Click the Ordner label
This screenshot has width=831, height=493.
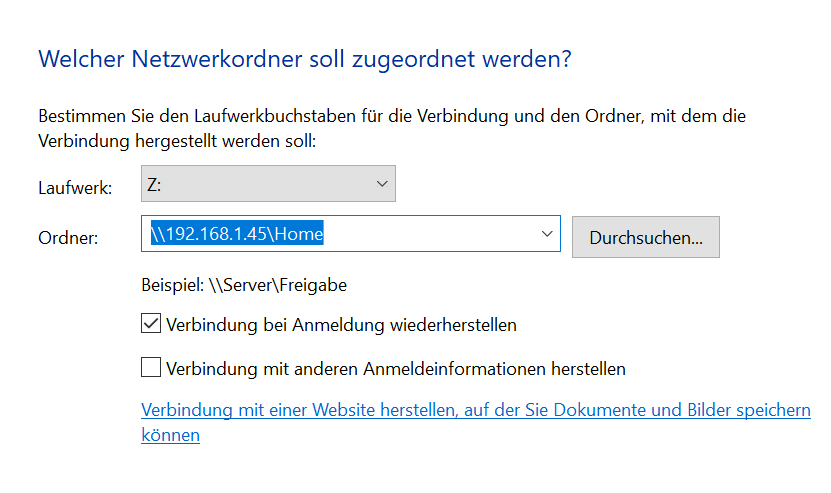pyautogui.click(x=68, y=237)
